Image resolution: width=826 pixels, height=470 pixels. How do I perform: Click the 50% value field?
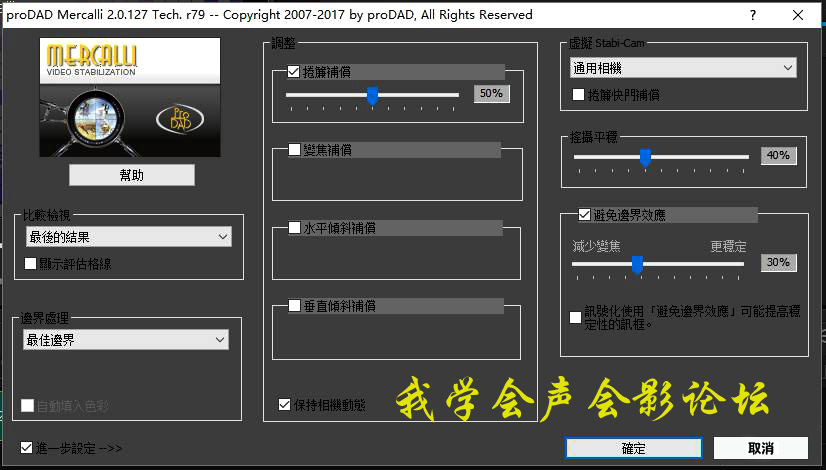pos(491,93)
